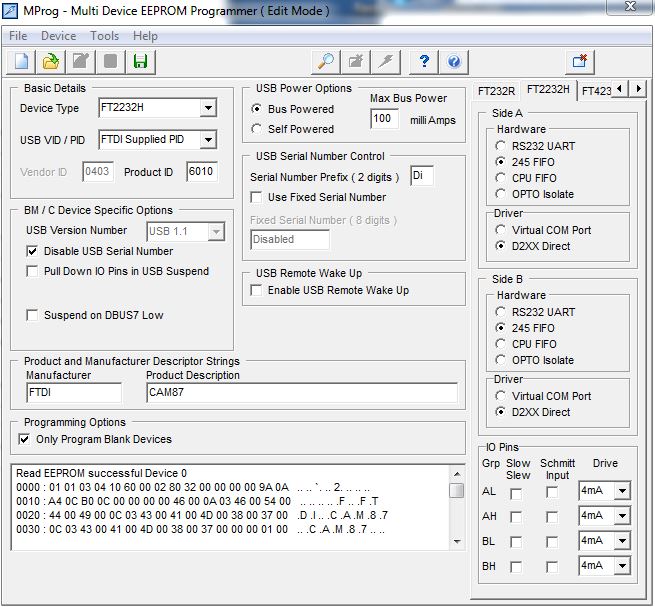Open the File menu
This screenshot has width=655, height=607.
point(18,36)
